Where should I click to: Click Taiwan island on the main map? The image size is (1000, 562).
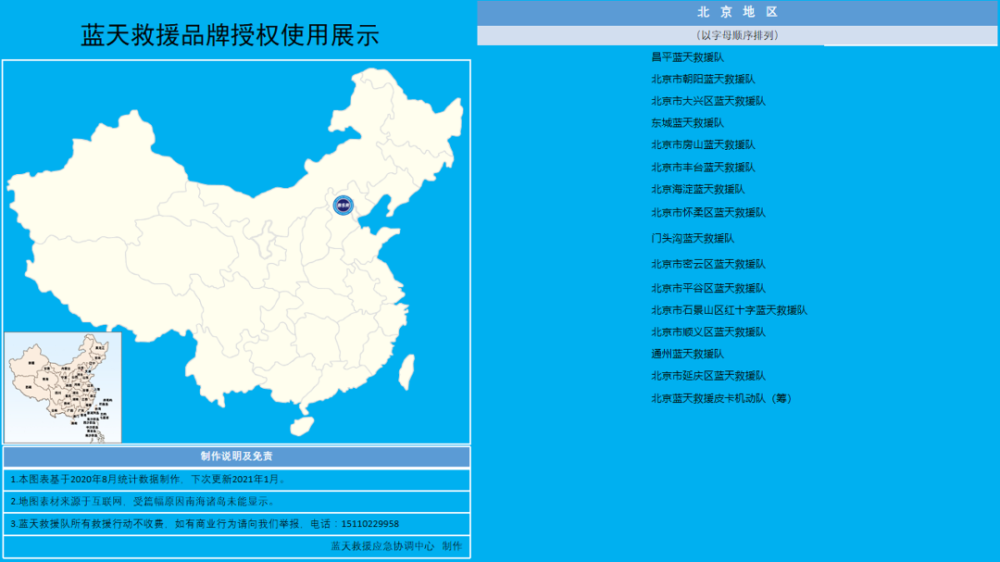pyautogui.click(x=406, y=372)
